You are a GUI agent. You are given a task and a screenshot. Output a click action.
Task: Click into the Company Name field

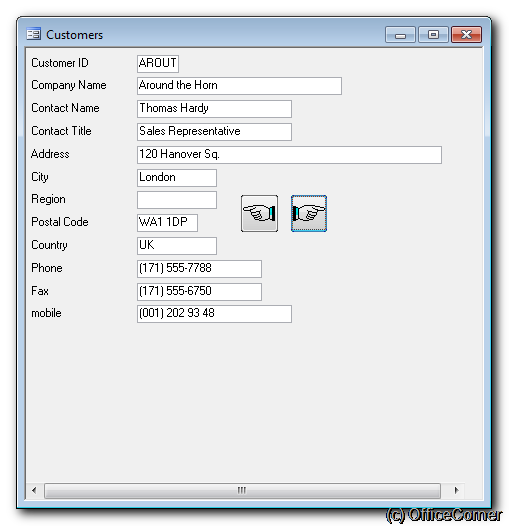[x=239, y=86]
